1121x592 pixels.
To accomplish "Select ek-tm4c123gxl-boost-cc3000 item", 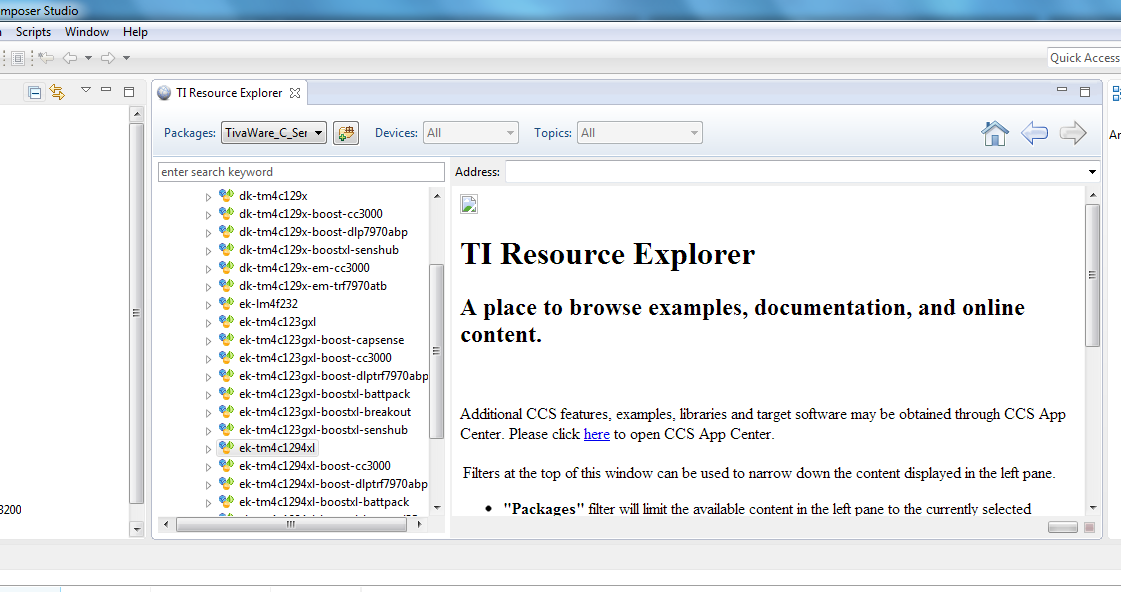I will coord(315,357).
